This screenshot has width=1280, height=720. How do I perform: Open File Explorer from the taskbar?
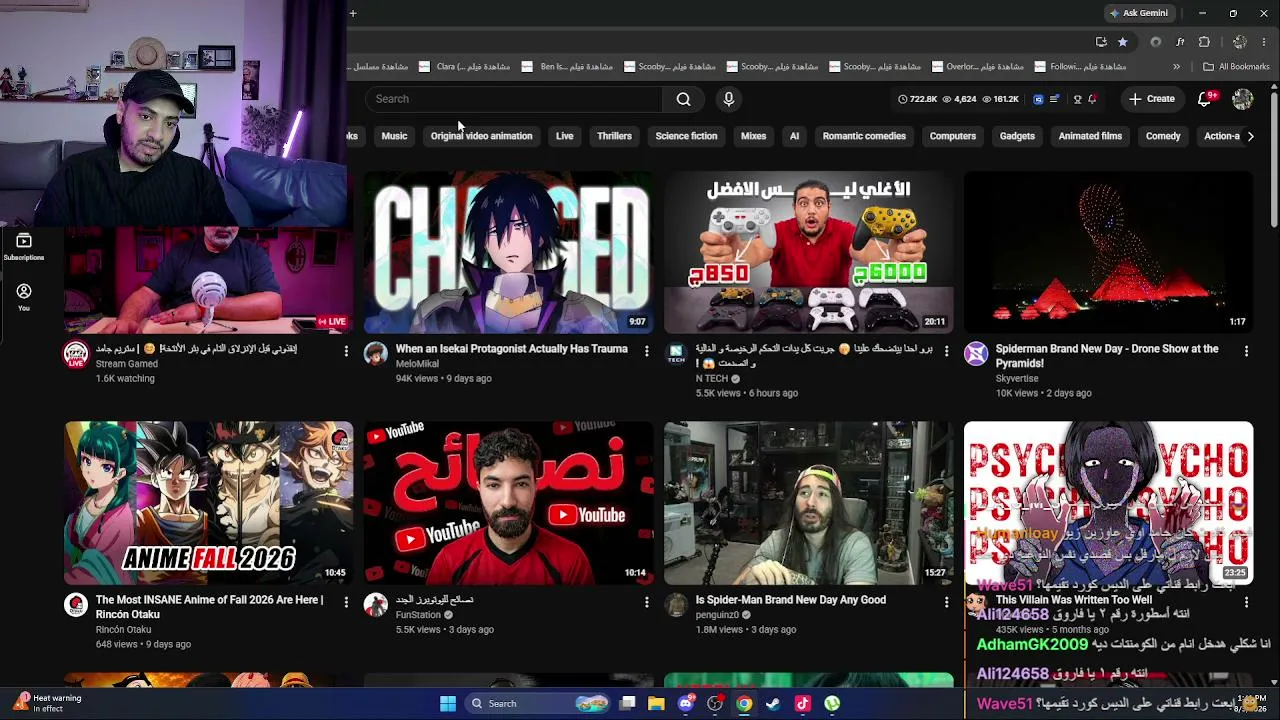(x=656, y=703)
